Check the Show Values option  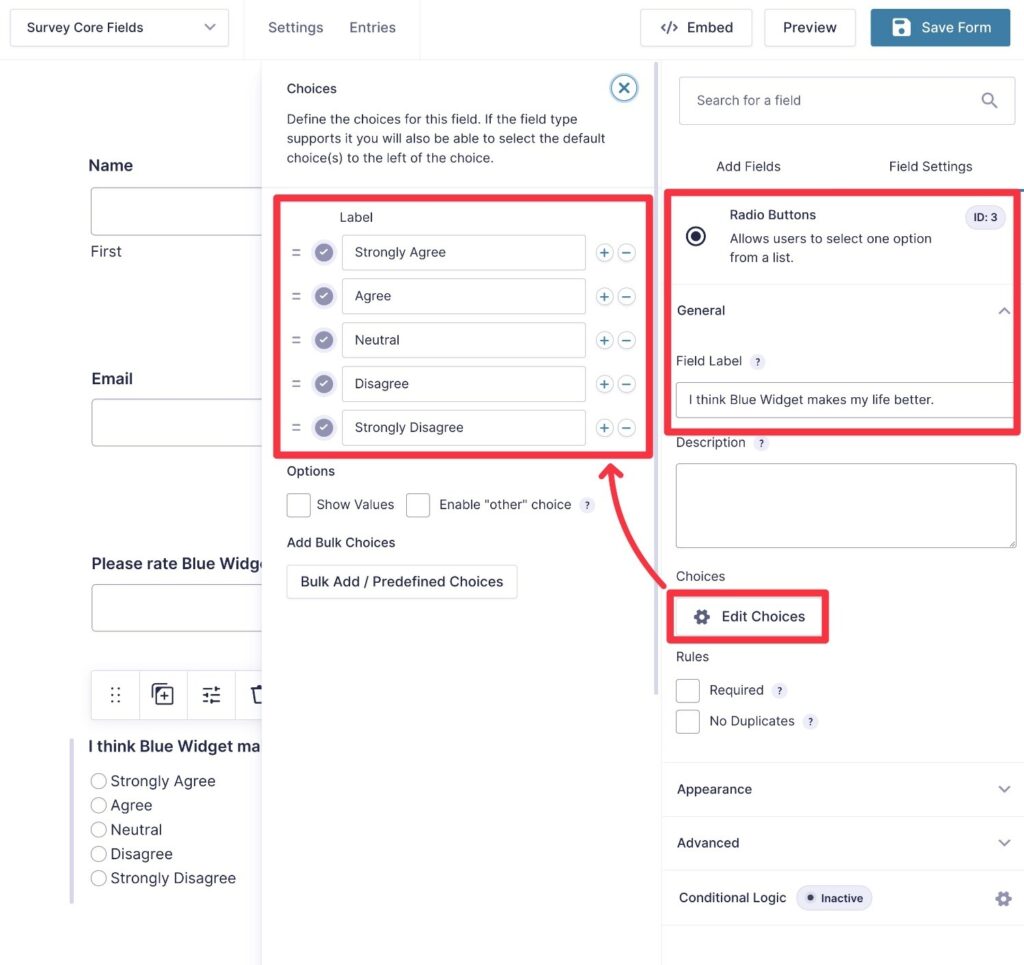tap(298, 505)
